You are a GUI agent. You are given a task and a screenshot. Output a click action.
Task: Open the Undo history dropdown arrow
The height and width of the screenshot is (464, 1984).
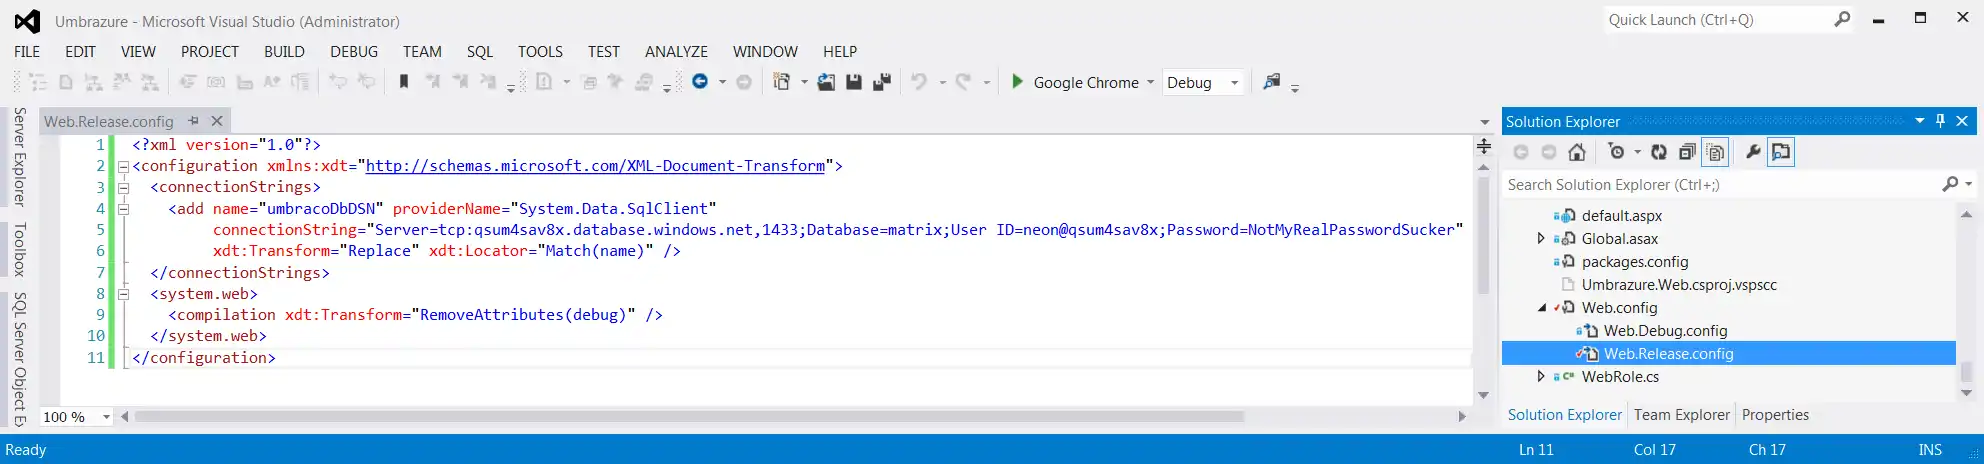tap(942, 82)
